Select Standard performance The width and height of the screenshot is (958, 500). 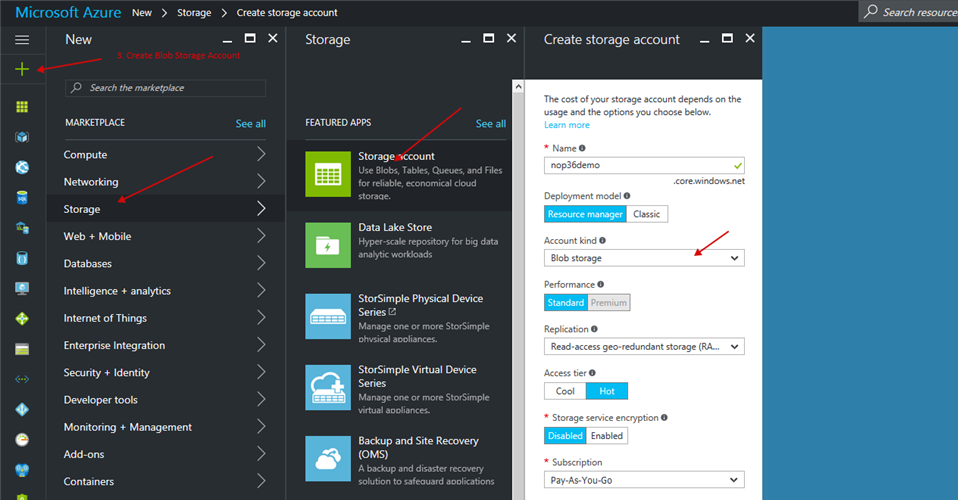click(566, 303)
